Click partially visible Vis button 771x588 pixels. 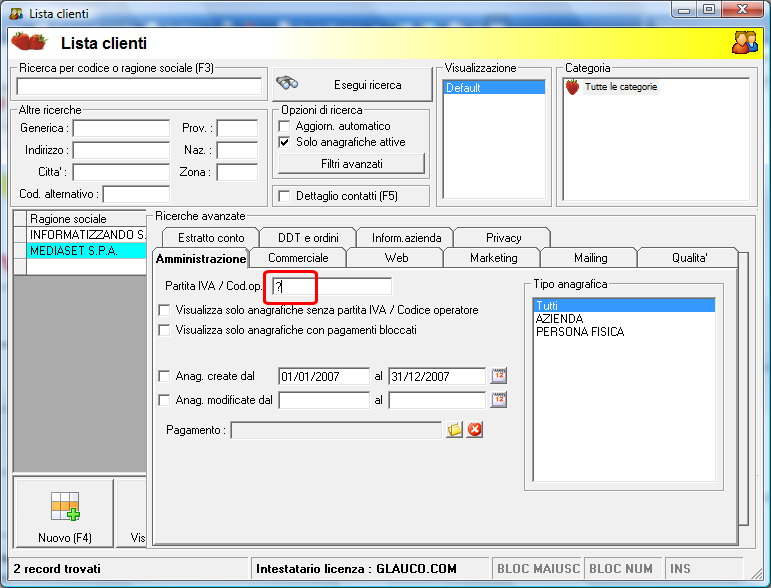[x=132, y=513]
